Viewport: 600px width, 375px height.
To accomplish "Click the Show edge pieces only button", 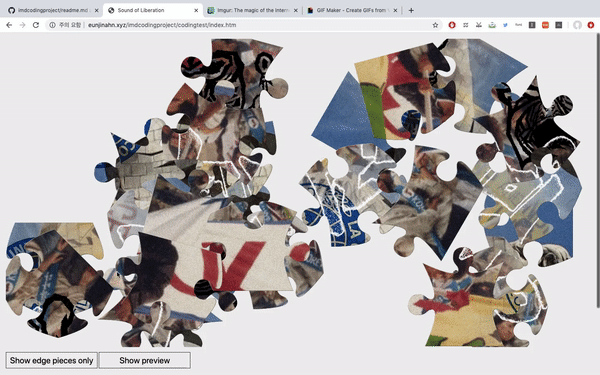I will point(52,360).
